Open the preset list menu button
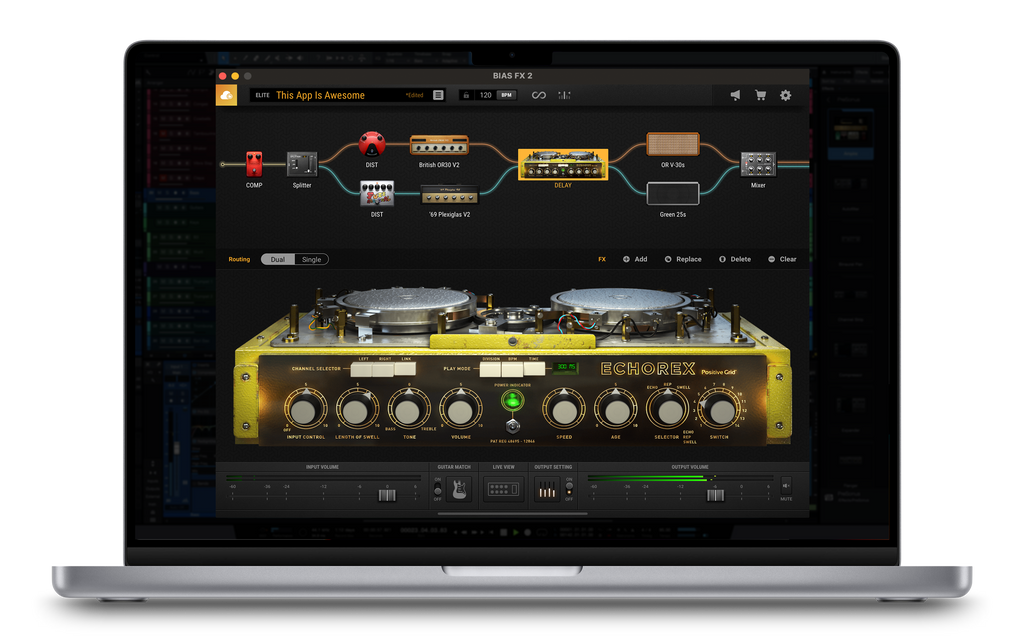 click(438, 95)
